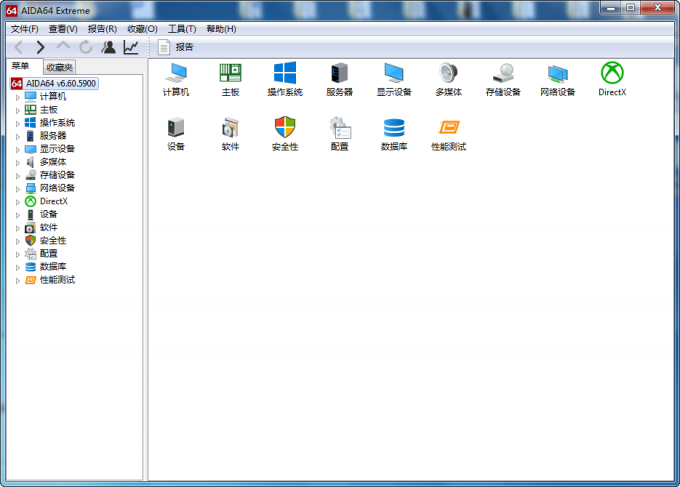Click the refresh toolbar button
Screen dimensions: 680x487
(x=85, y=47)
